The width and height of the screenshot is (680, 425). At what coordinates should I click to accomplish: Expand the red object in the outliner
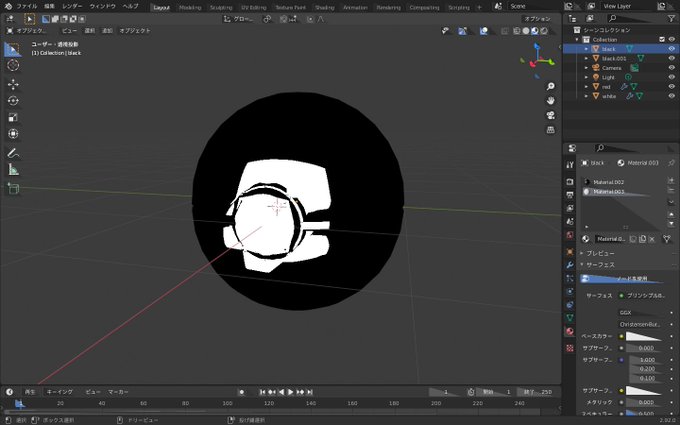coord(586,87)
